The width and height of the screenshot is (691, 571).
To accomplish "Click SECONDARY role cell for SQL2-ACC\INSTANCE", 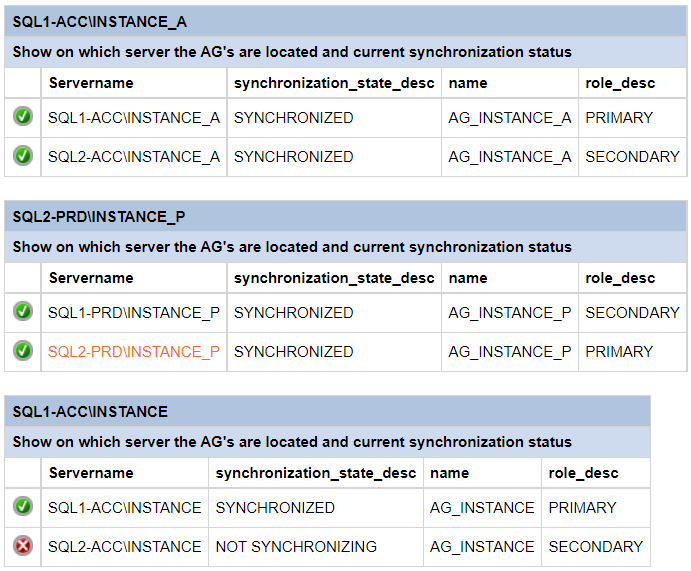I will 596,546.
